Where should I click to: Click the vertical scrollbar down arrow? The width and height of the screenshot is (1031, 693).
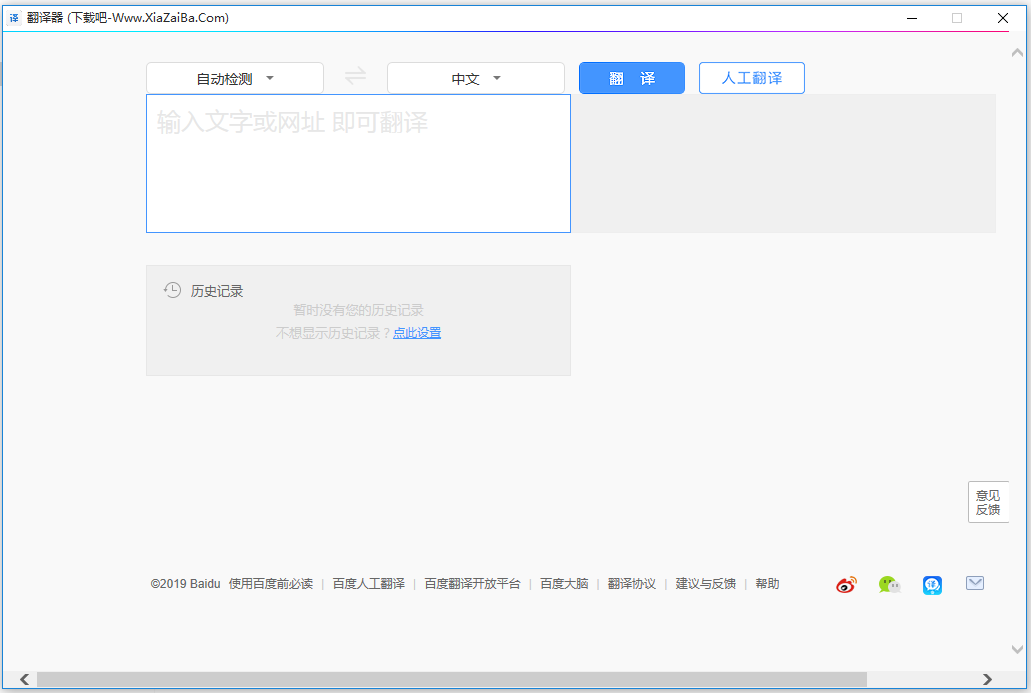click(x=1018, y=650)
